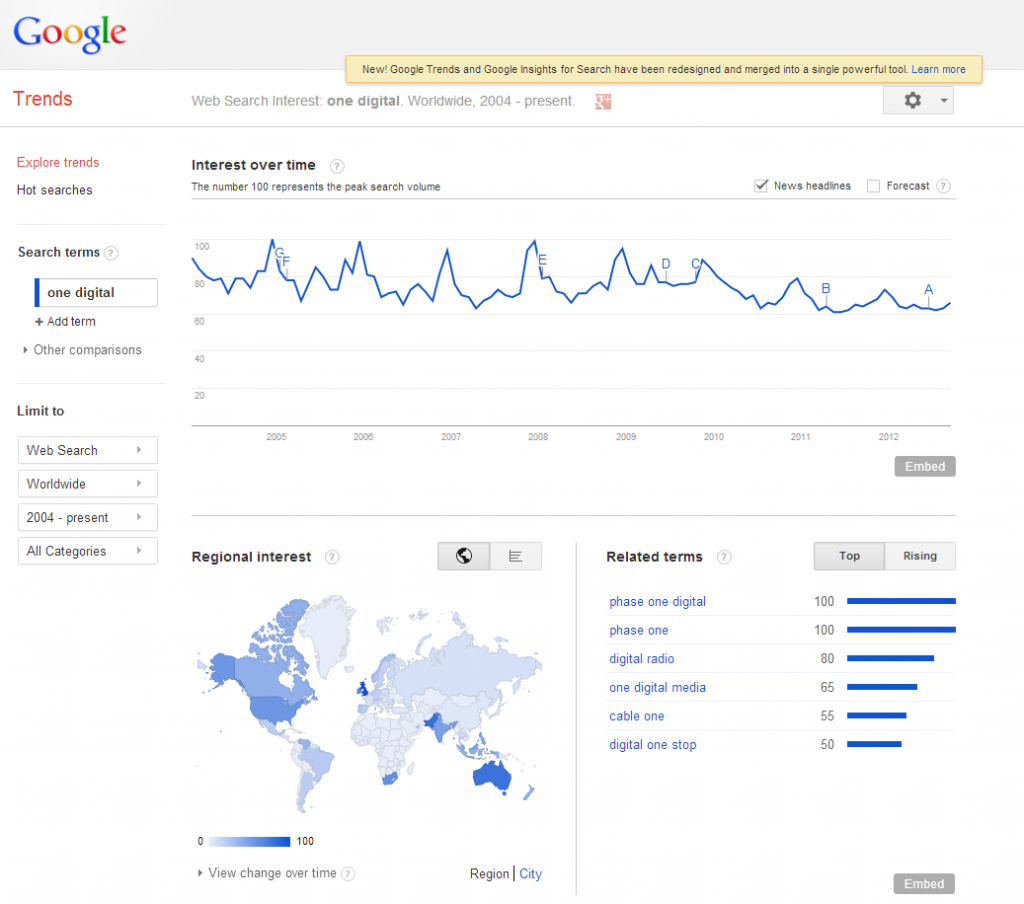The width and height of the screenshot is (1024, 904).
Task: Open help icon next to Forecast
Action: point(943,186)
